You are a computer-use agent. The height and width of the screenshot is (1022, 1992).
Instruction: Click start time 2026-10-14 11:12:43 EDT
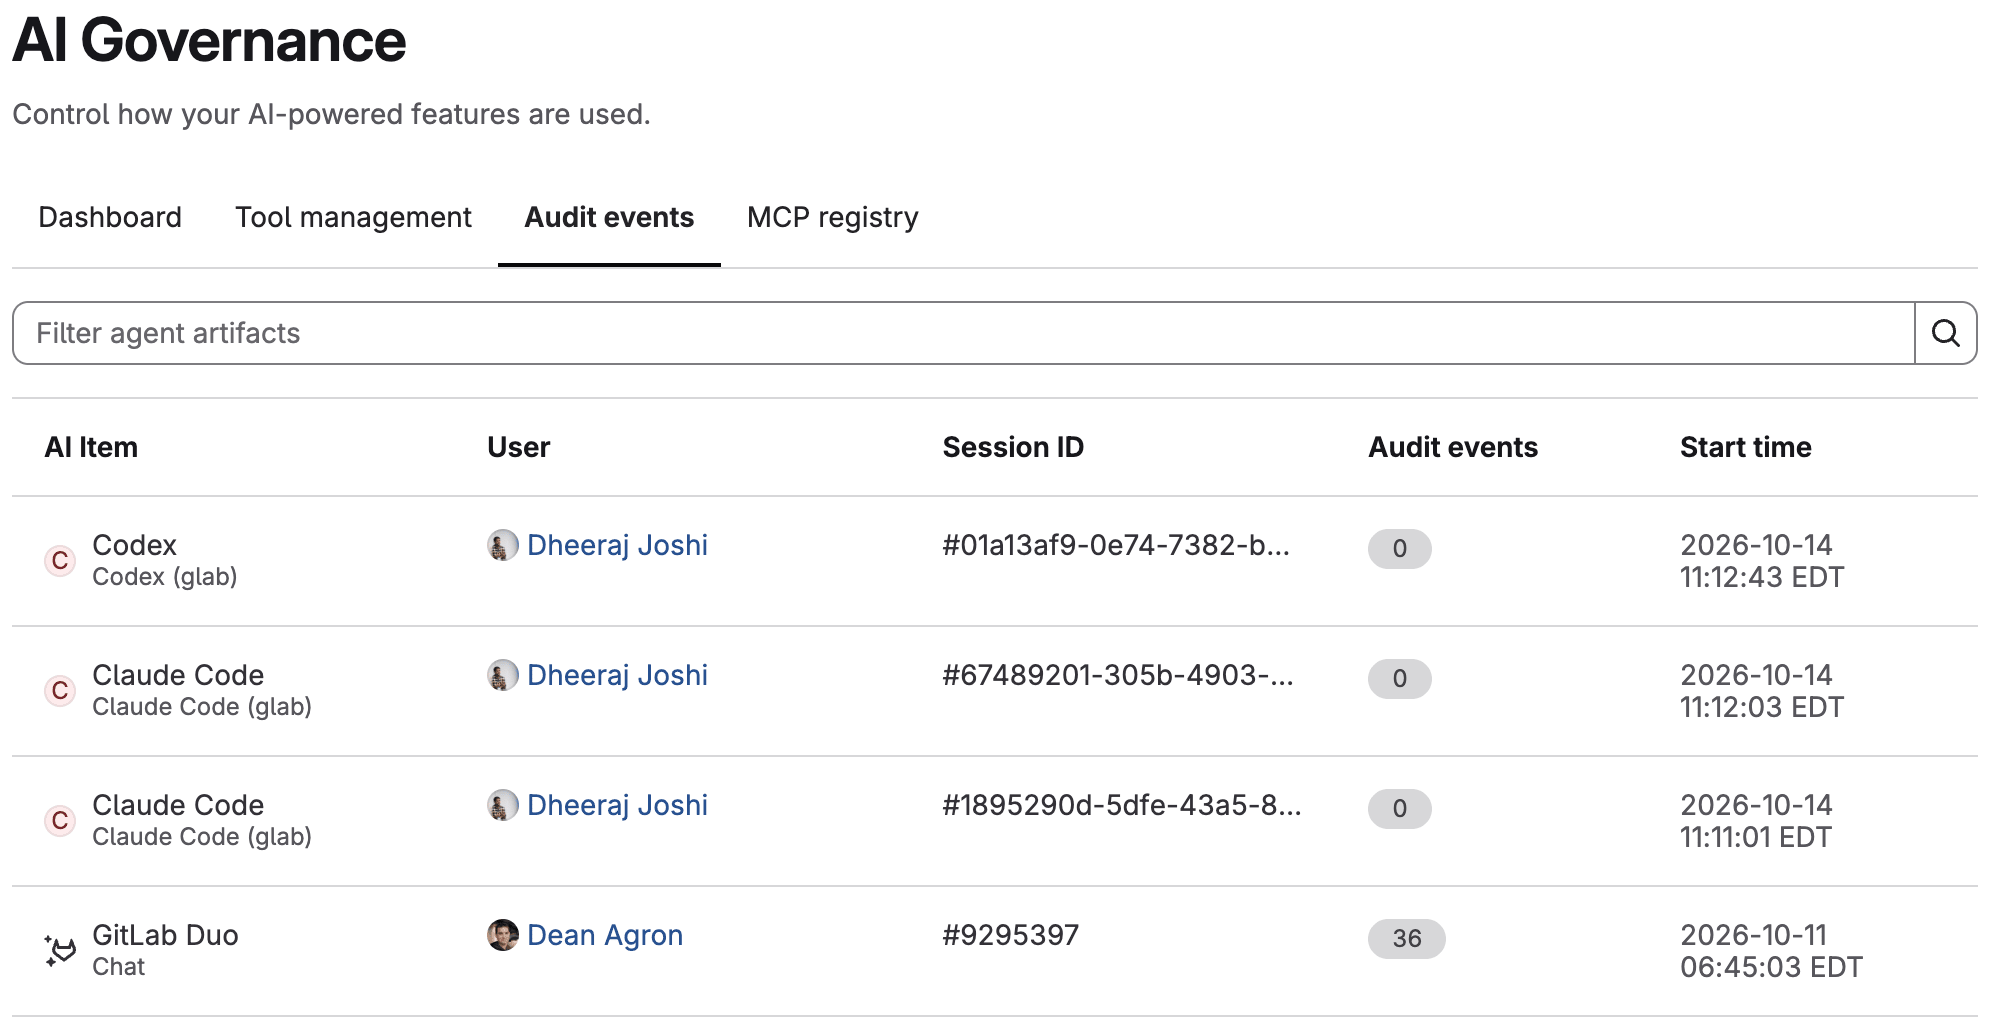coord(1762,561)
